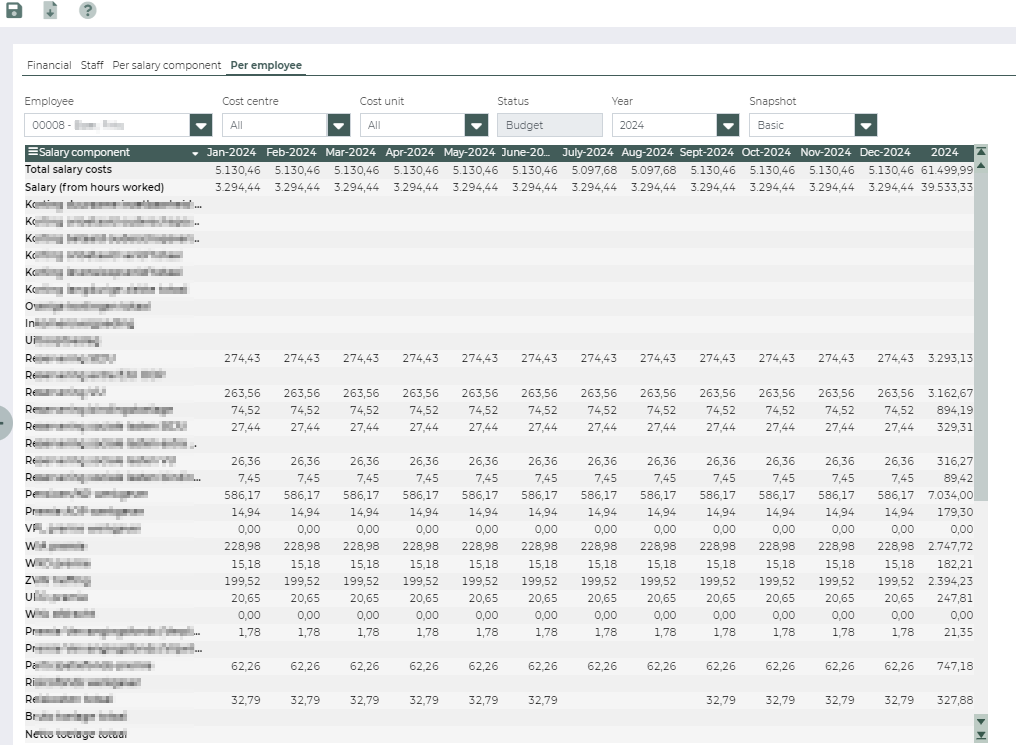Click the yearly total 2.394,23

click(950, 581)
